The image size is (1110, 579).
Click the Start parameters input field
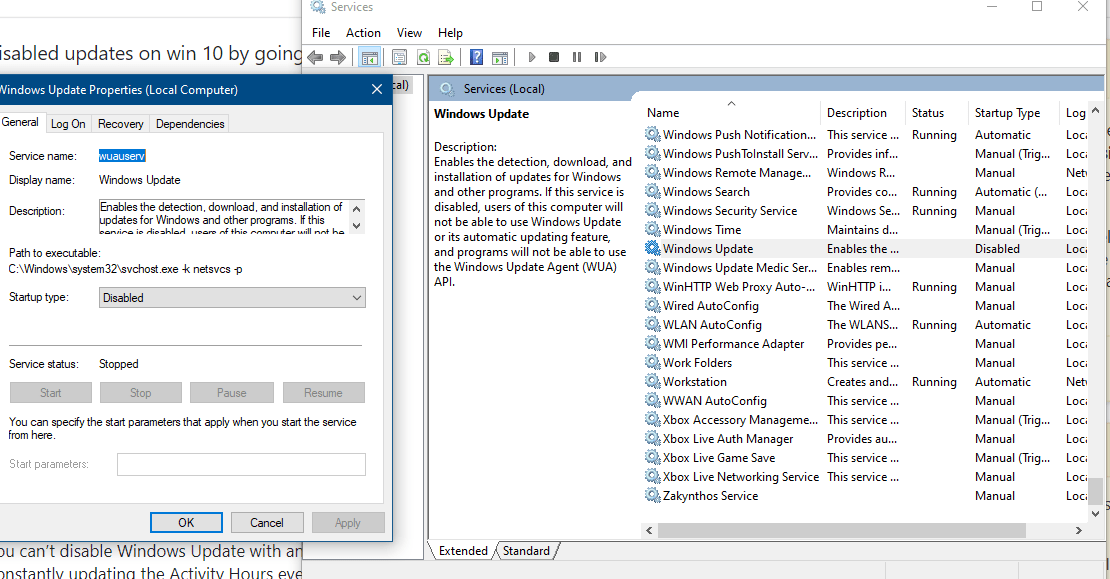pos(241,464)
